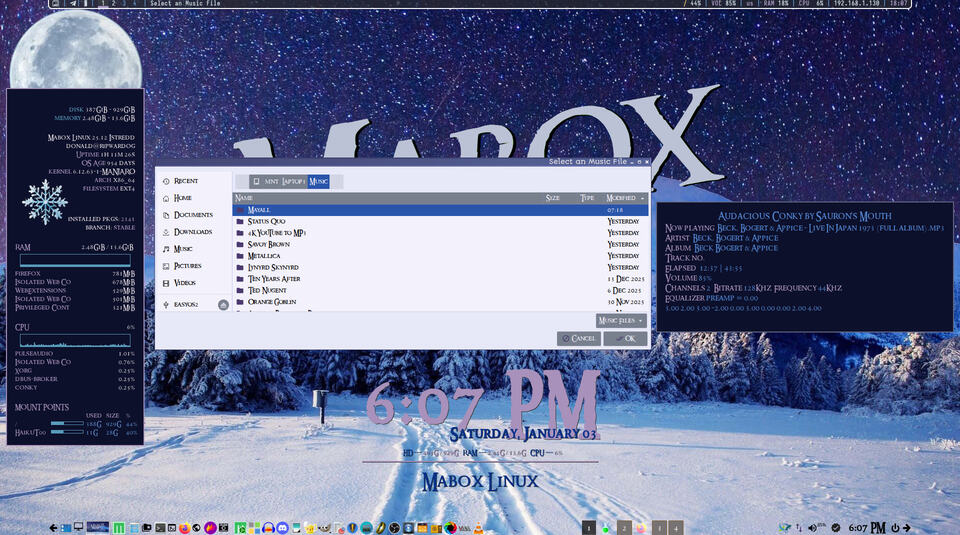This screenshot has width=960, height=535.
Task: Click the root drive icon in path bar
Action: (x=256, y=181)
